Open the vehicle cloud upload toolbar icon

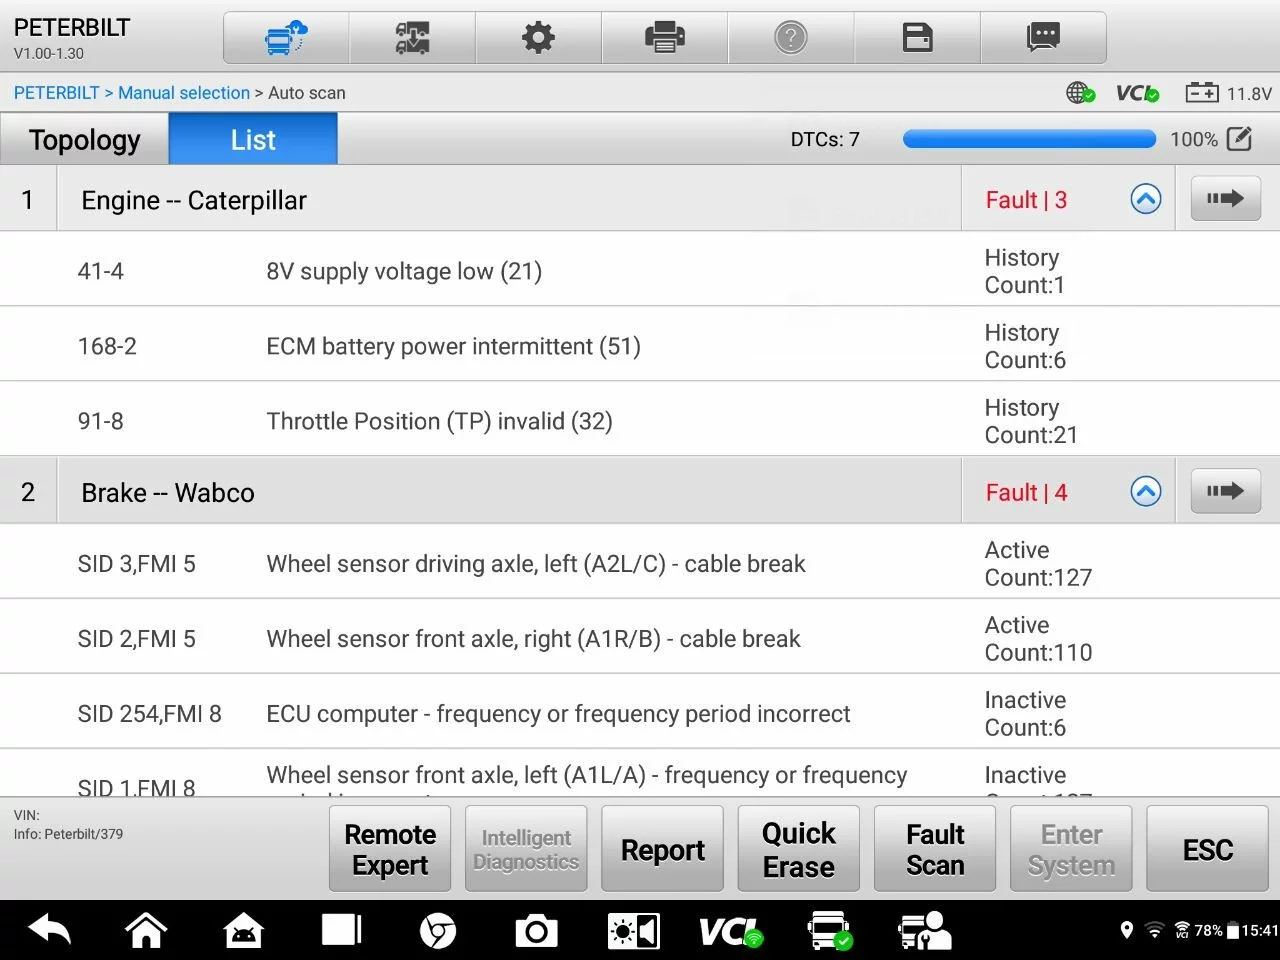pyautogui.click(x=286, y=38)
